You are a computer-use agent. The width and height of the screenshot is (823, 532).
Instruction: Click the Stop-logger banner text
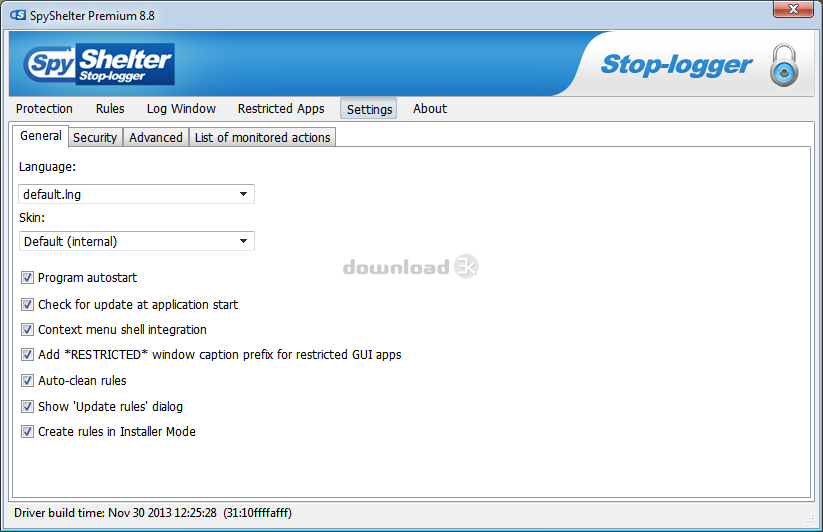677,65
